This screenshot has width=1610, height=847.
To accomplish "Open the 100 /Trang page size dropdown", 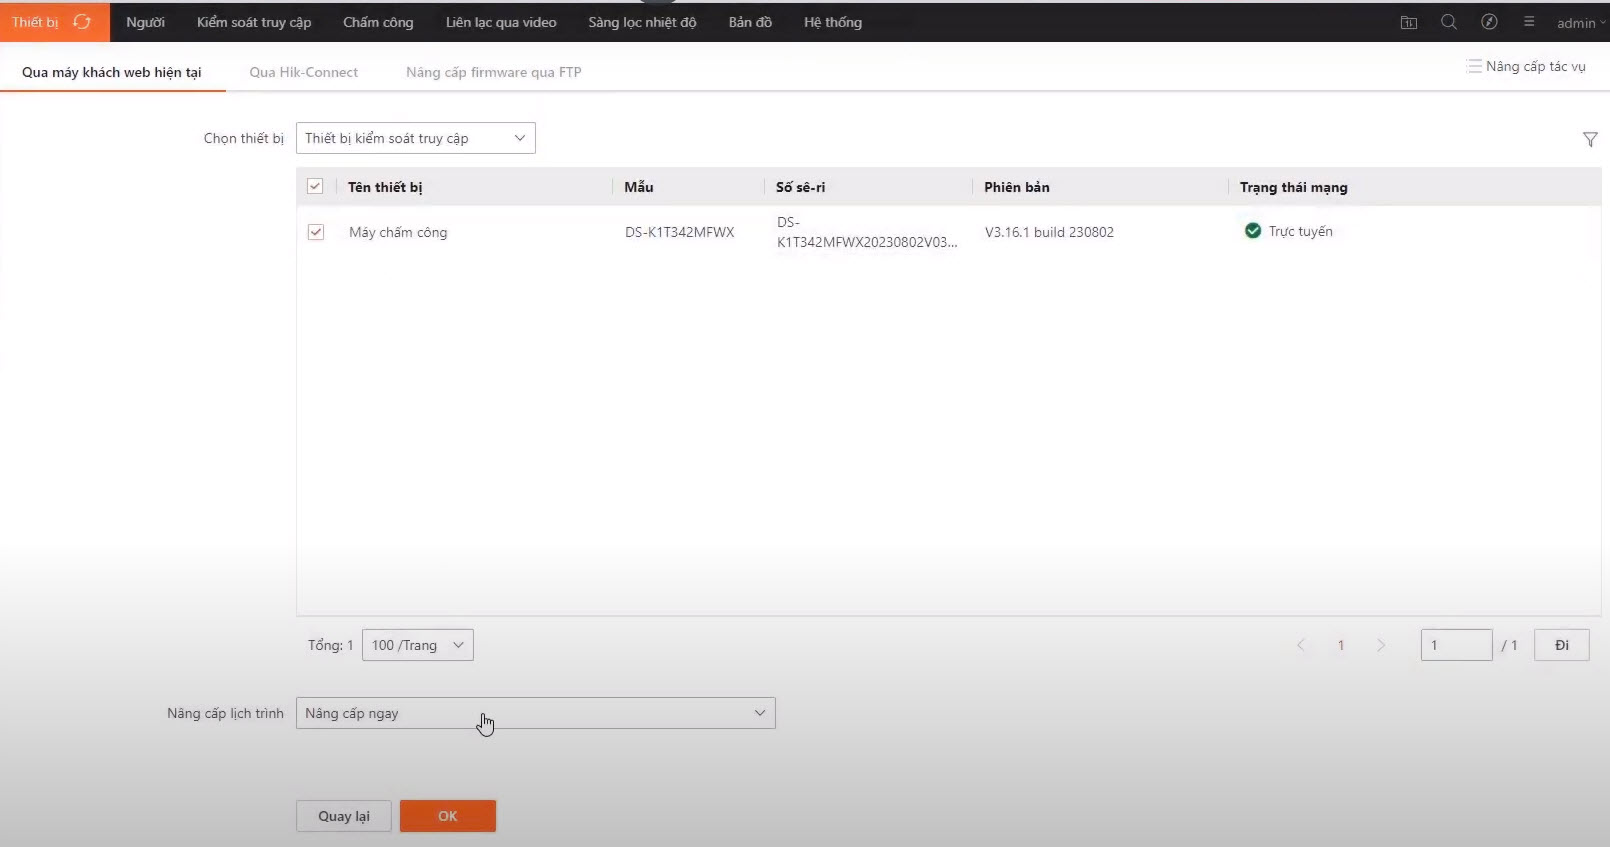I will point(417,645).
